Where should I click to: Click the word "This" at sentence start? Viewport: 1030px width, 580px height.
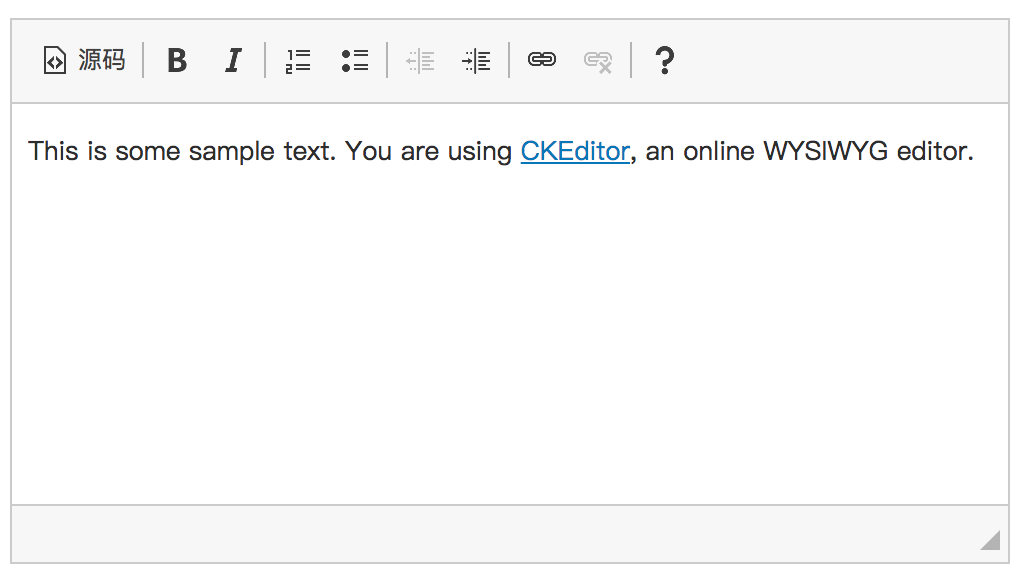pyautogui.click(x=53, y=152)
